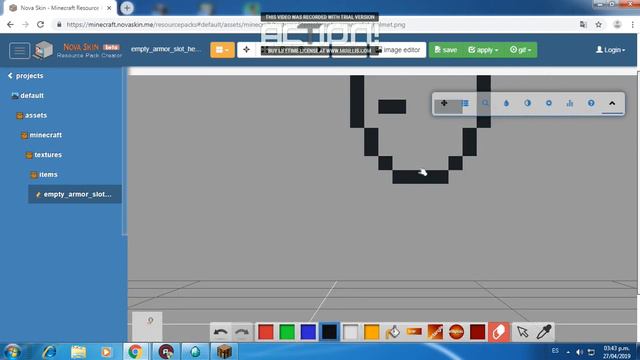Click the undo arrow in bottom toolbar
640x360 pixels.
(x=220, y=332)
